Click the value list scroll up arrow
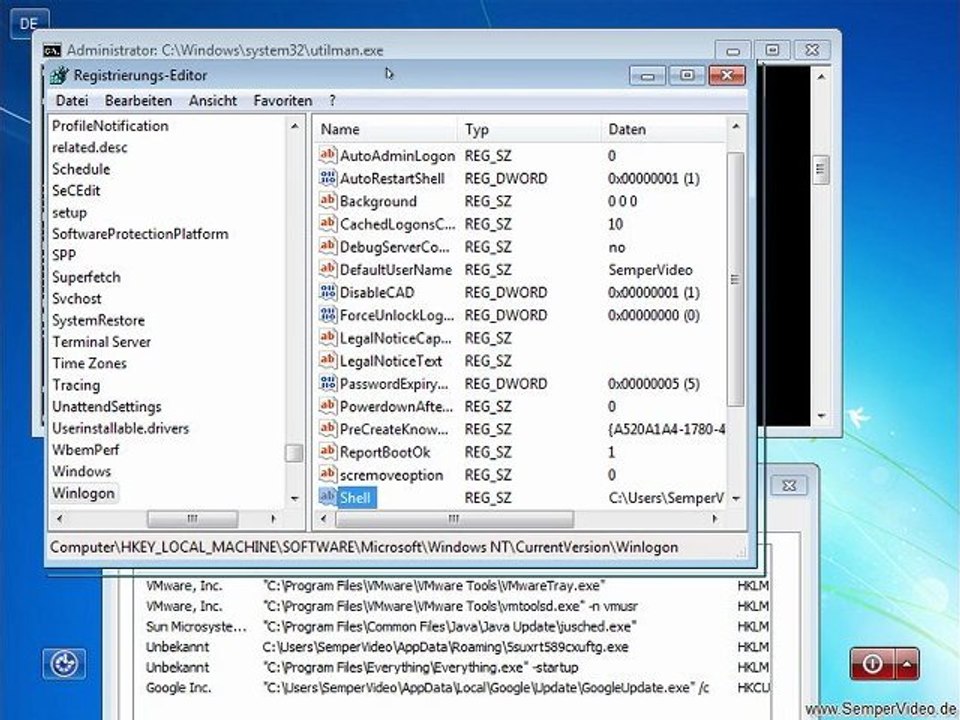Screen dimensions: 960x720 [x=736, y=126]
